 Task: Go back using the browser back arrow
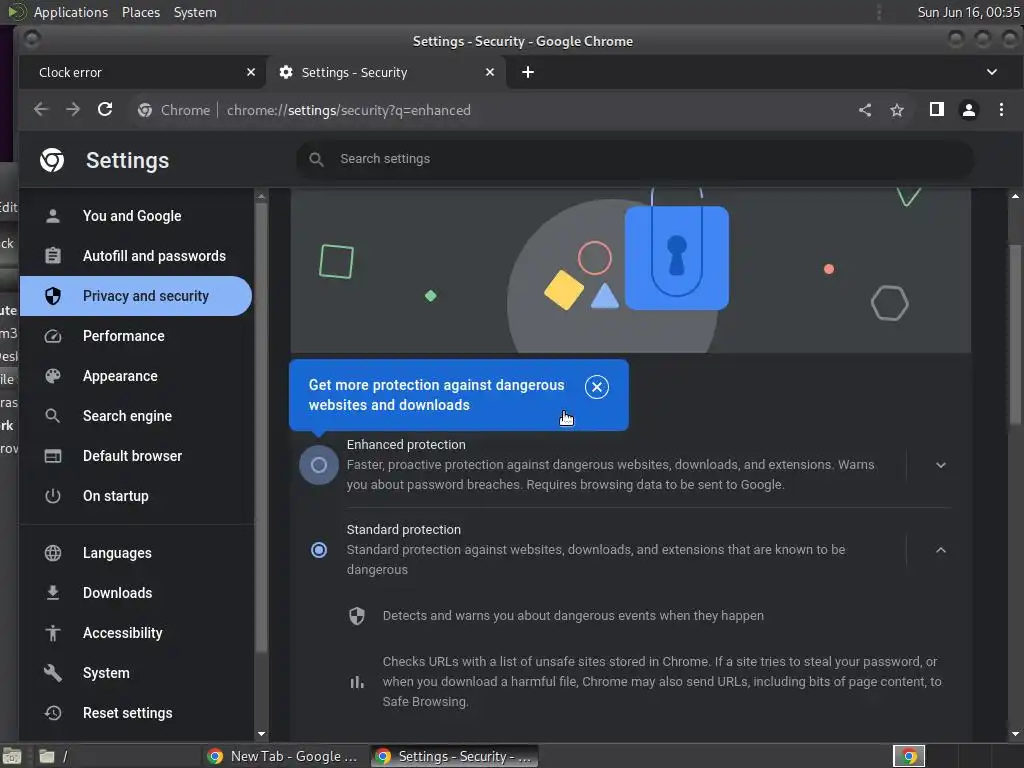(40, 110)
